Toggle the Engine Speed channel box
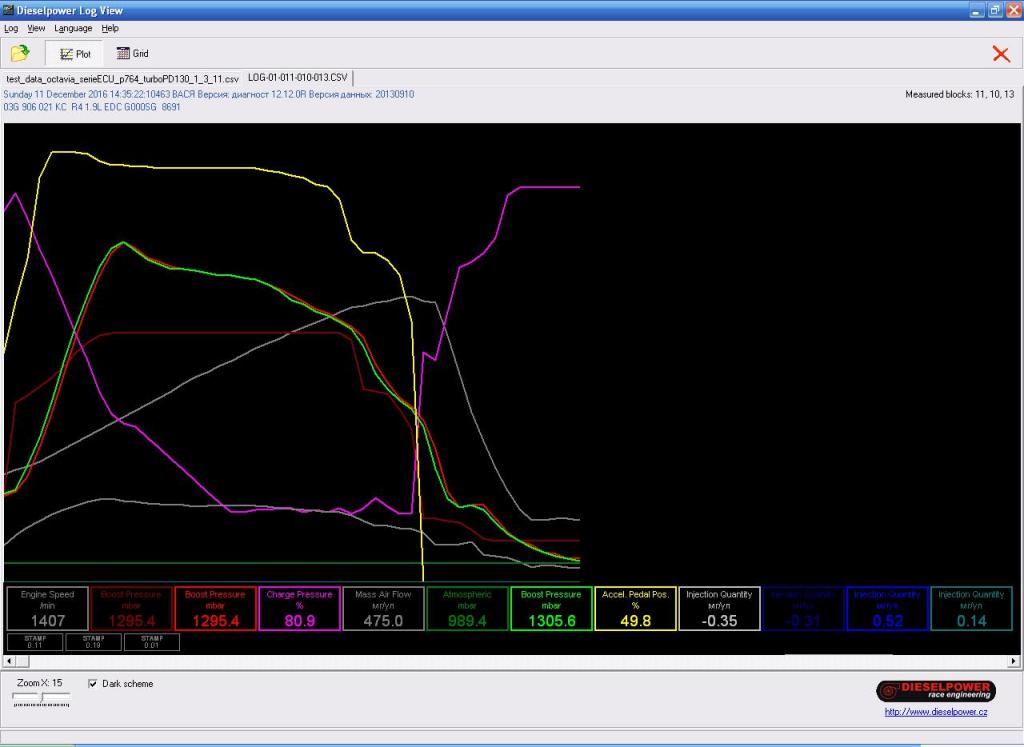The image size is (1024, 747). pos(48,609)
